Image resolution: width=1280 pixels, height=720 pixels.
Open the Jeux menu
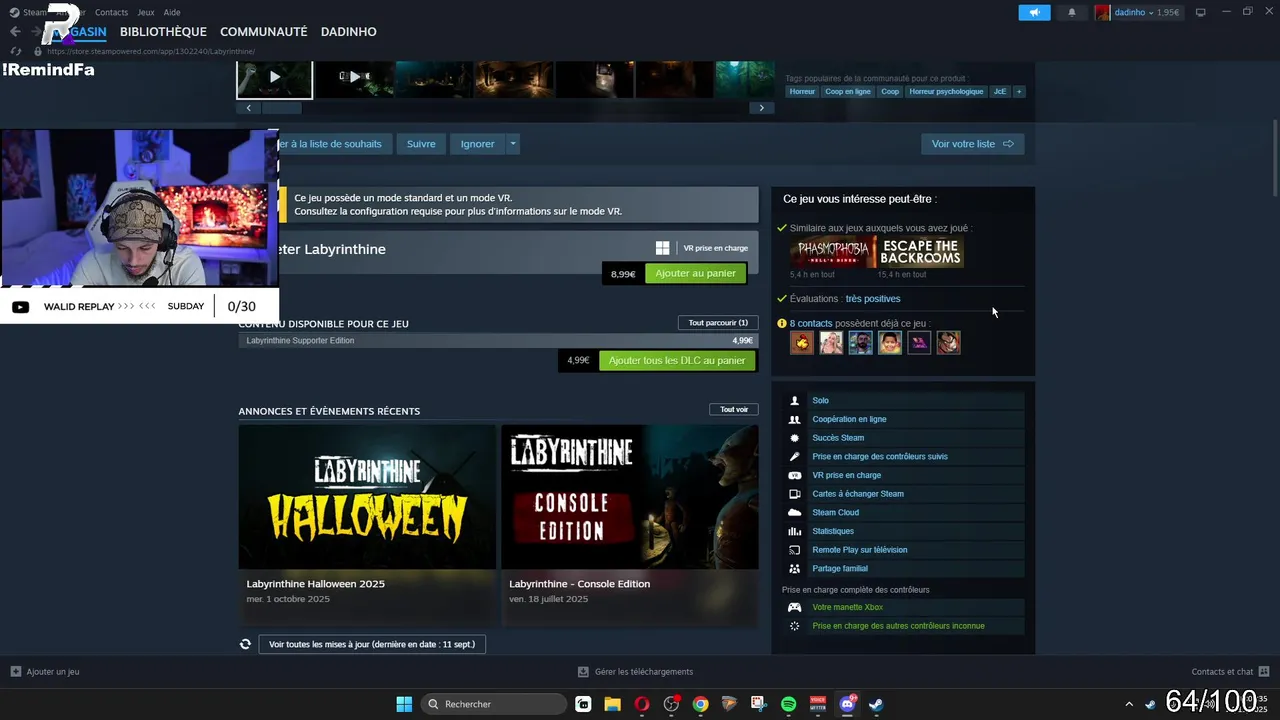[x=145, y=12]
